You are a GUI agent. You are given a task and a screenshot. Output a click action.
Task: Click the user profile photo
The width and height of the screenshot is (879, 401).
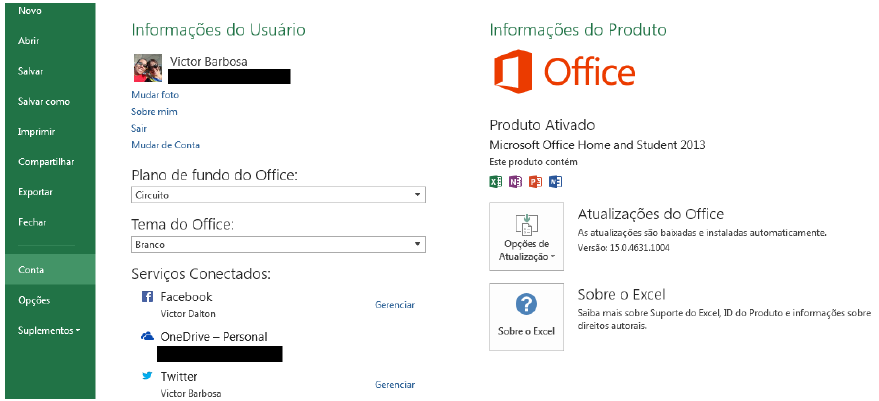[148, 68]
